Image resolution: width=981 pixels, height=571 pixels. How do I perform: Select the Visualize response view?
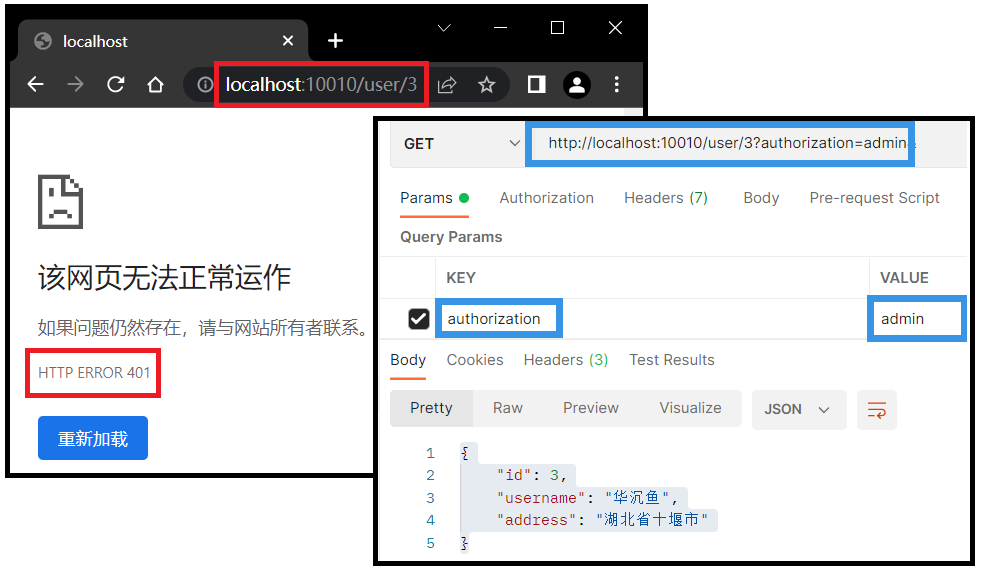690,408
